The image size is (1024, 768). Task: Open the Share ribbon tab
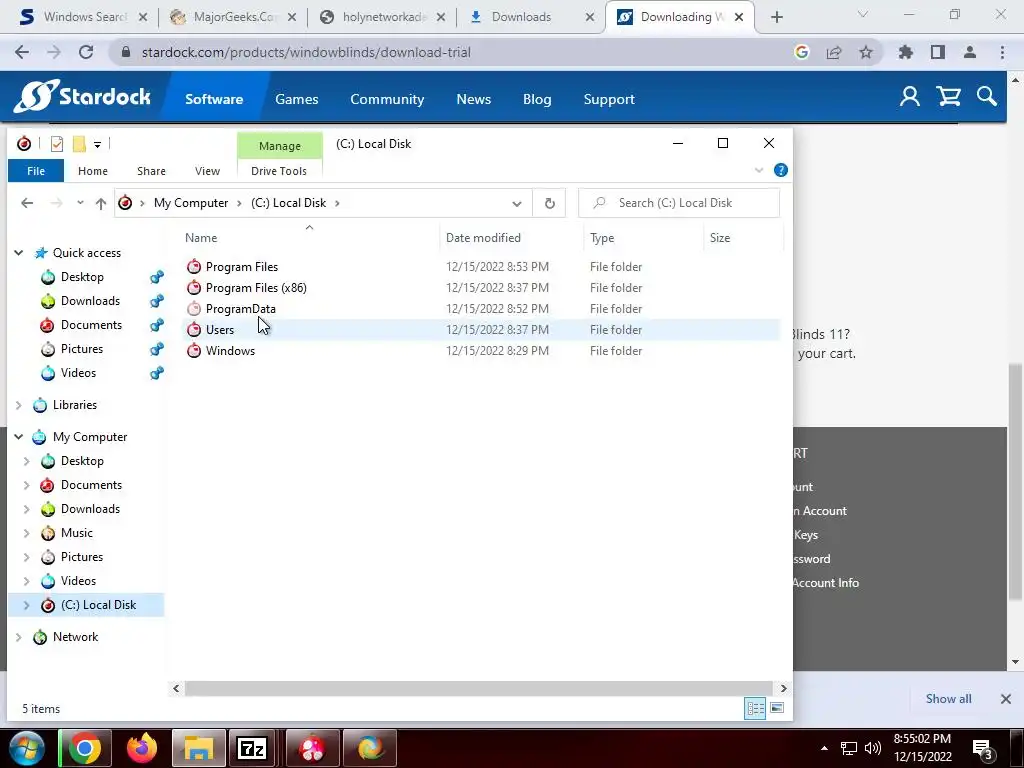pos(151,171)
